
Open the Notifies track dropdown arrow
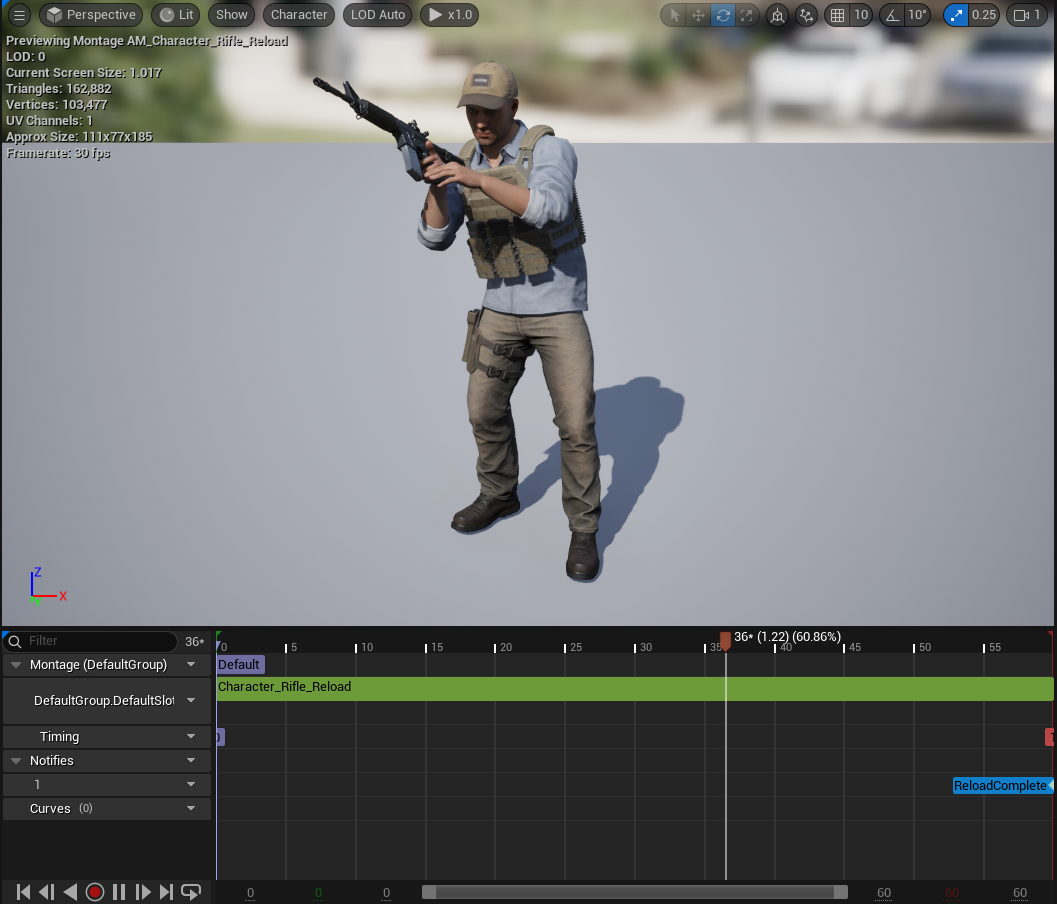click(191, 760)
